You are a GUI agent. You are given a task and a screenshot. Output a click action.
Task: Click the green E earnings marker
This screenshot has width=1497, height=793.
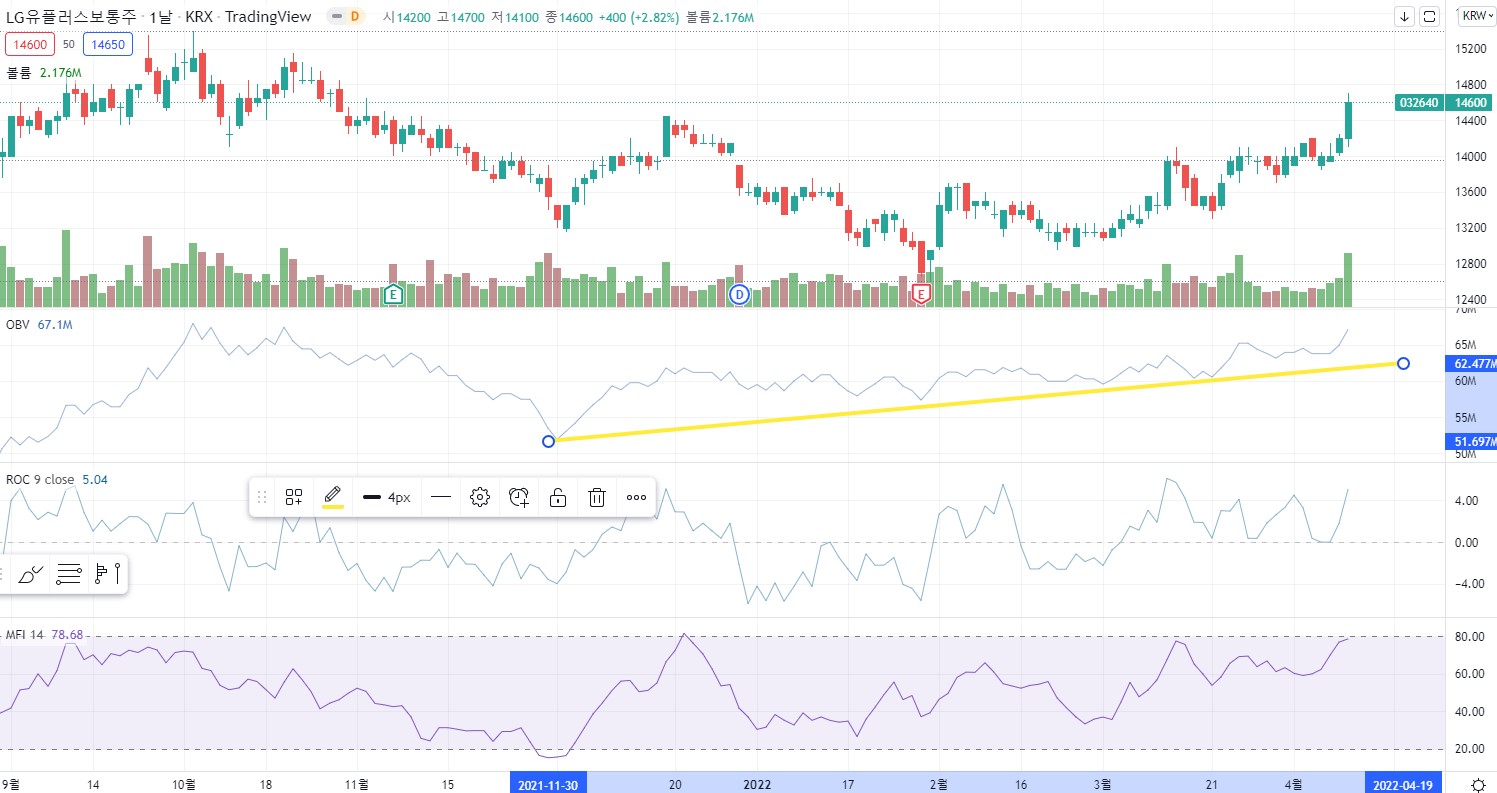[394, 294]
